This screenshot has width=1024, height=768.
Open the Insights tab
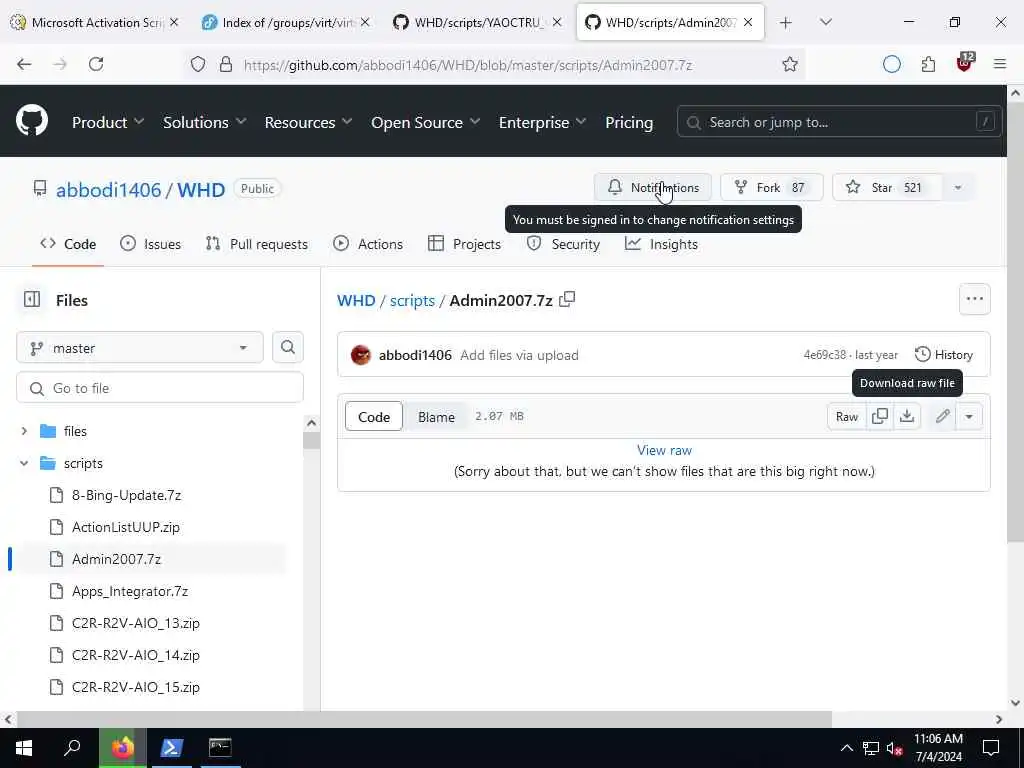pos(662,244)
